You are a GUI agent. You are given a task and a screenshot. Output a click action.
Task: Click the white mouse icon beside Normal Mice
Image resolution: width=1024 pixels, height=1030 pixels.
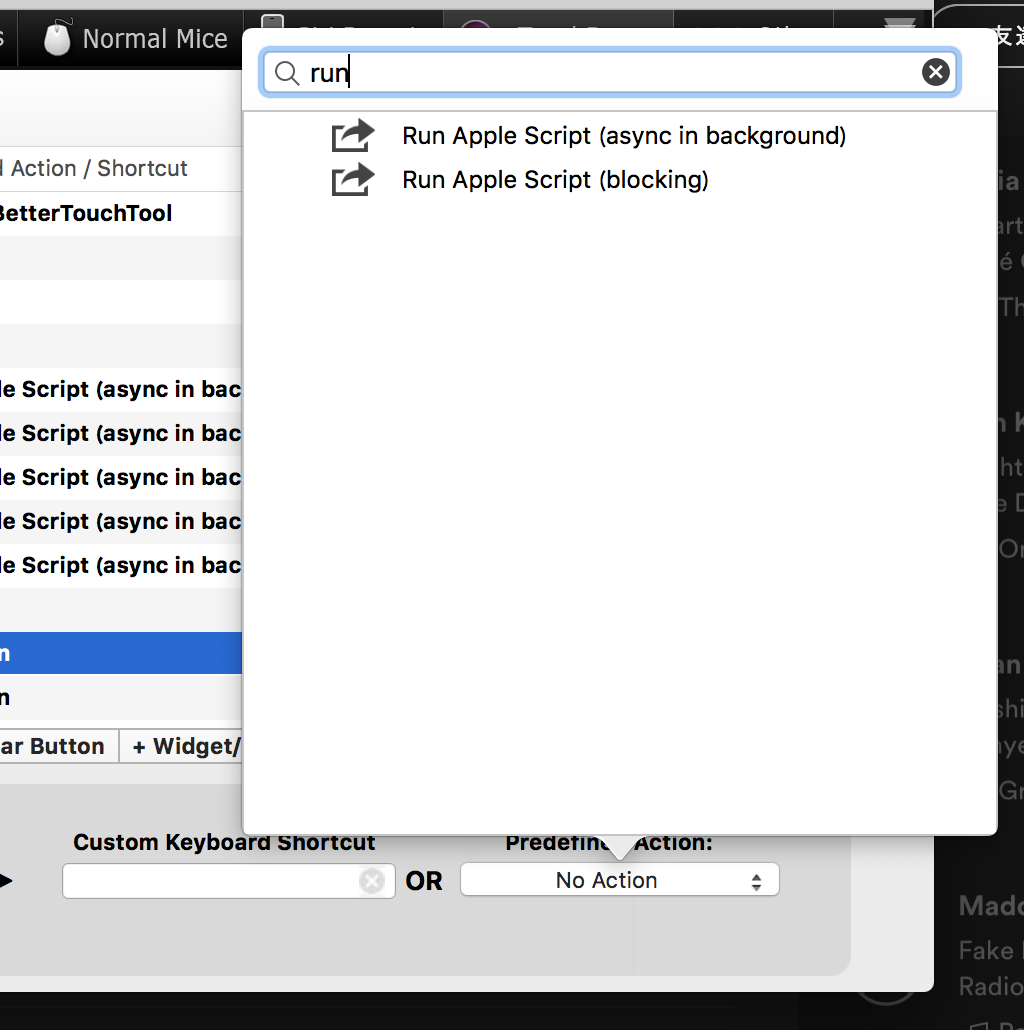click(57, 37)
